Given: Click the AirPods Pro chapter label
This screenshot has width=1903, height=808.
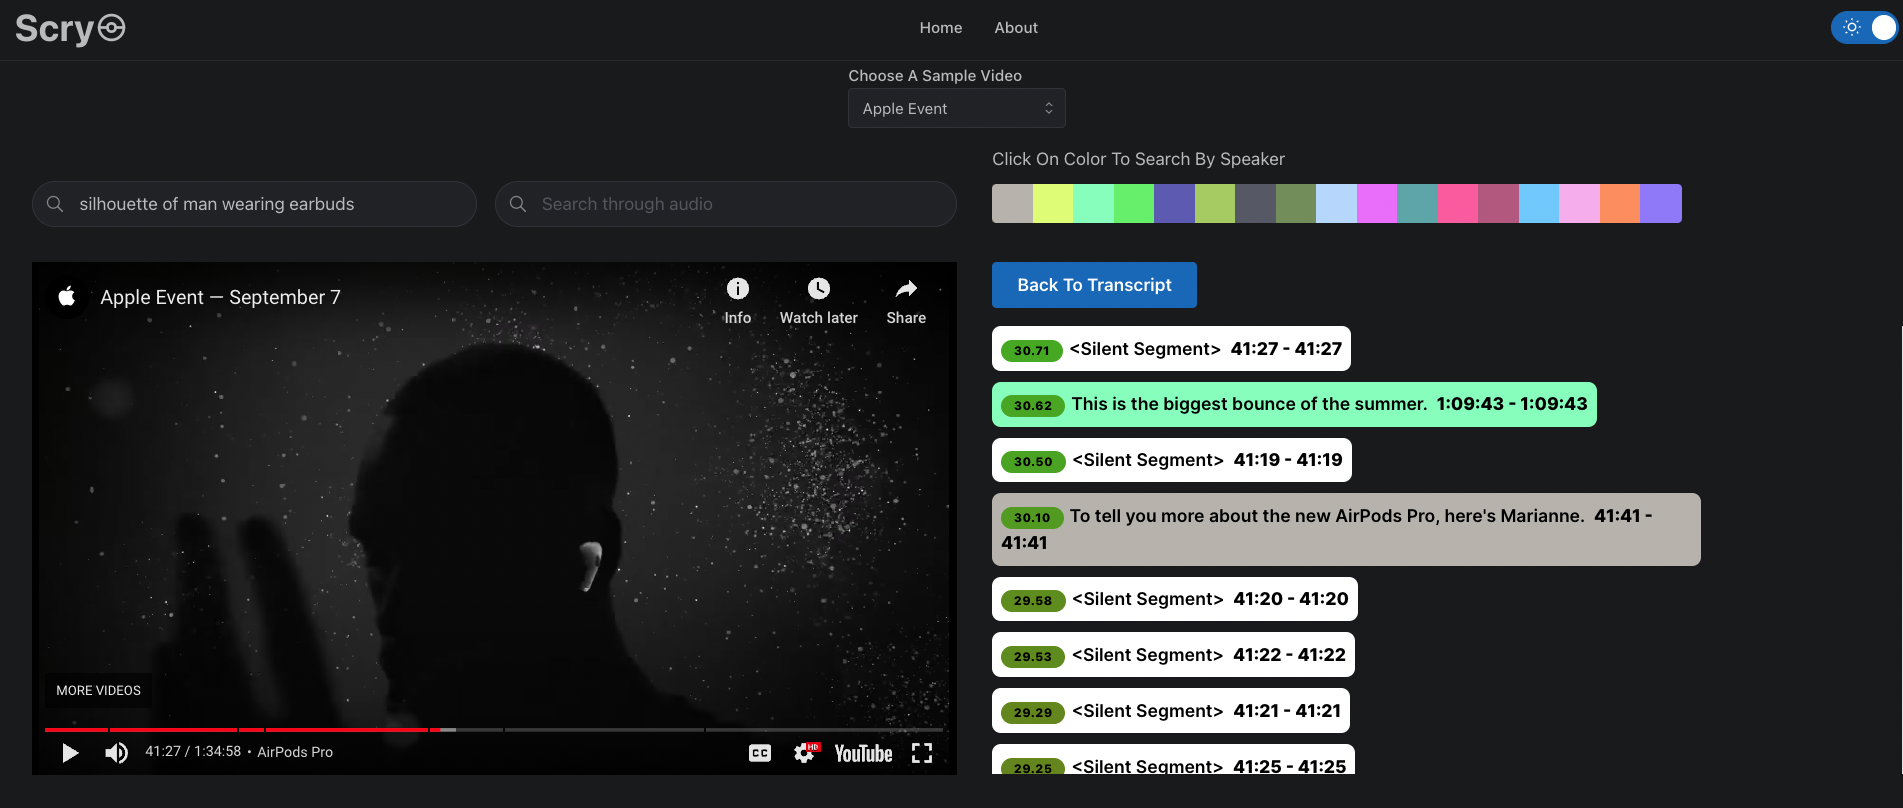Looking at the screenshot, I should (295, 752).
